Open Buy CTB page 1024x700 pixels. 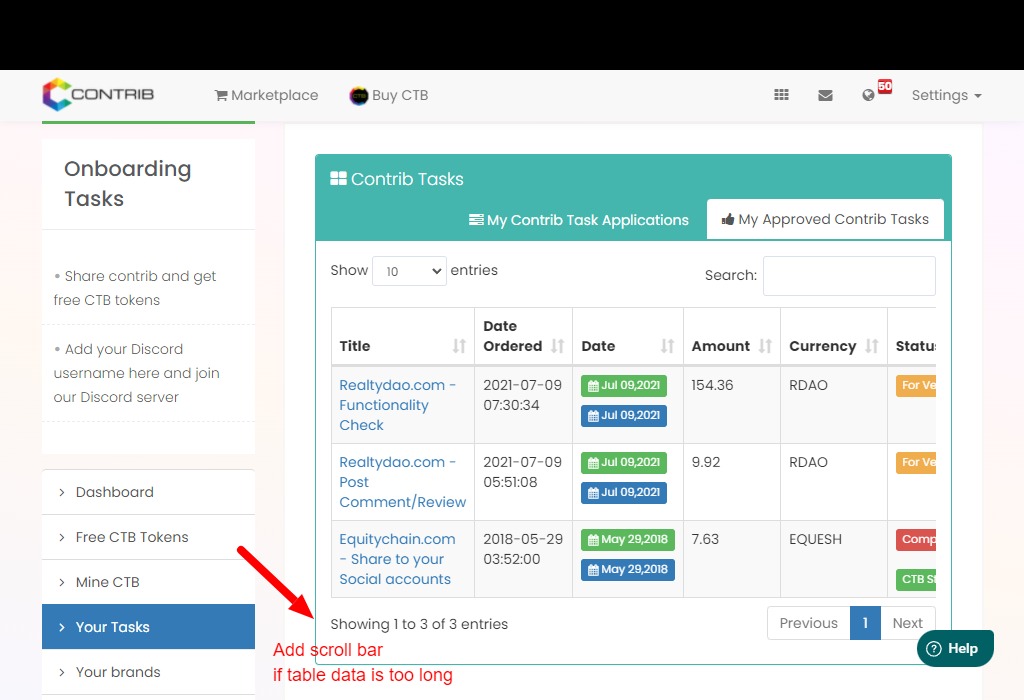point(389,95)
